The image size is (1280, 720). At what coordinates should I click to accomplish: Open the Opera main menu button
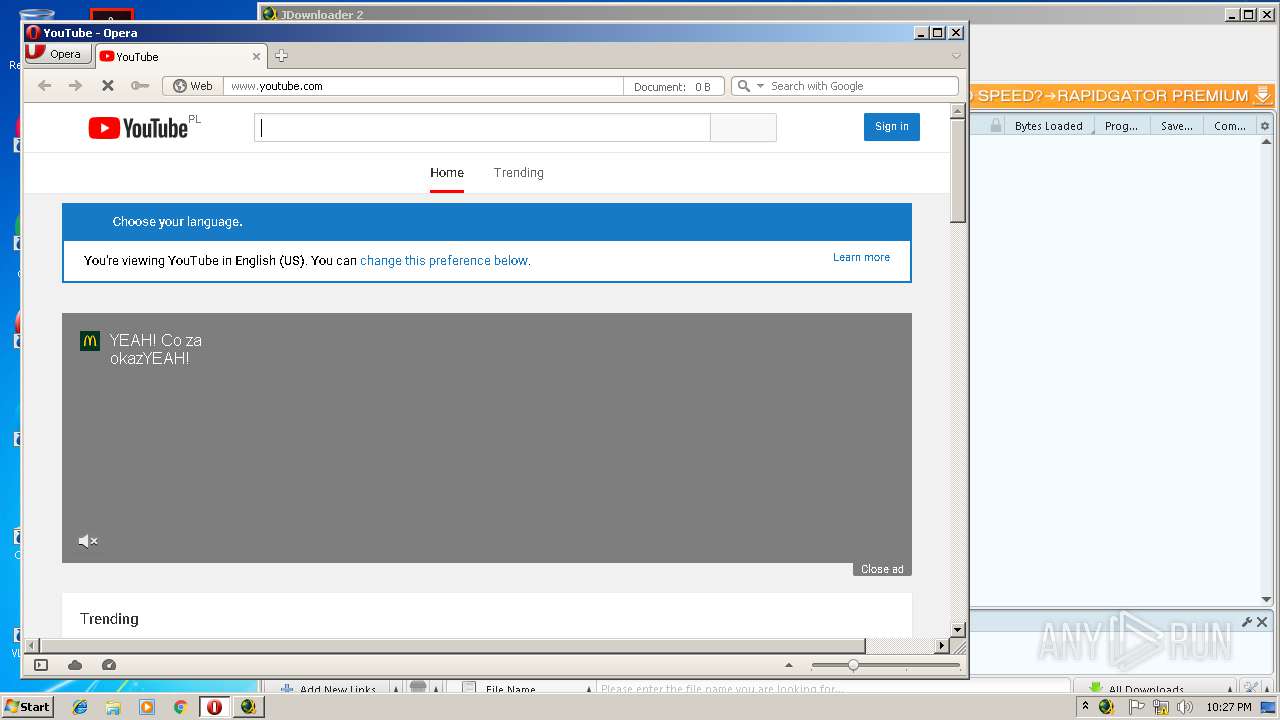coord(56,55)
